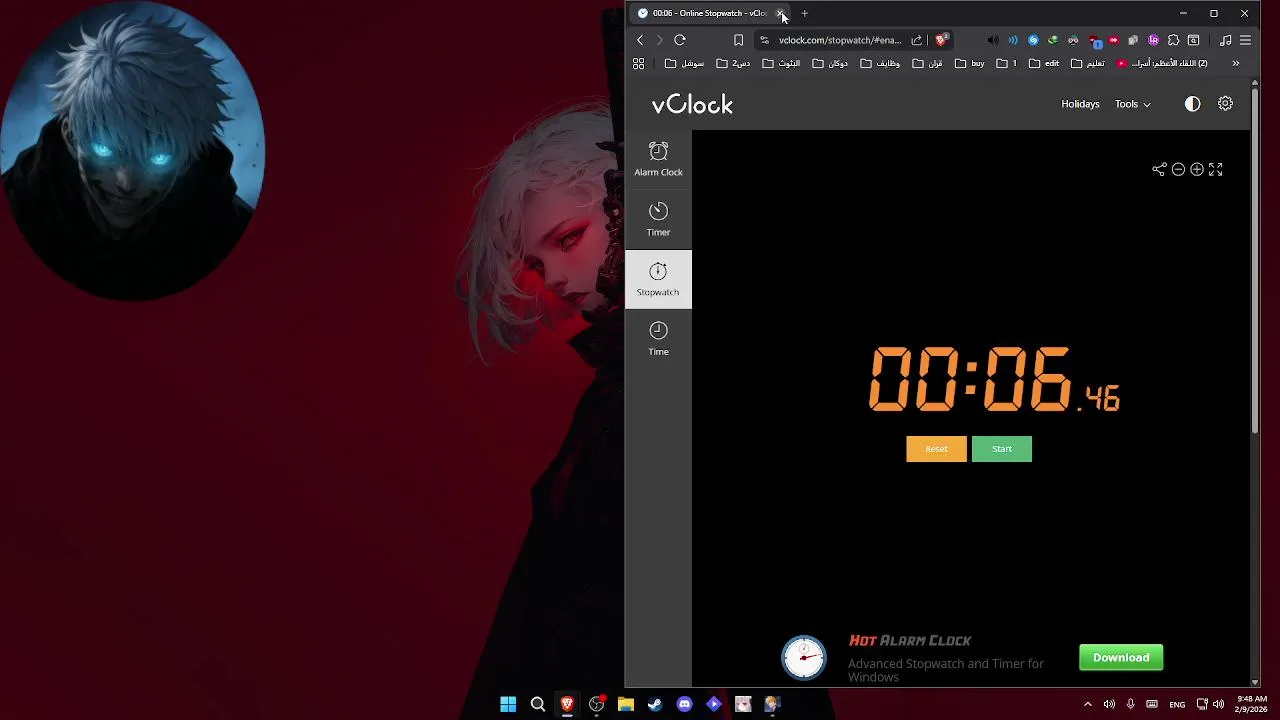
Task: Click the vClock logo
Action: [692, 104]
